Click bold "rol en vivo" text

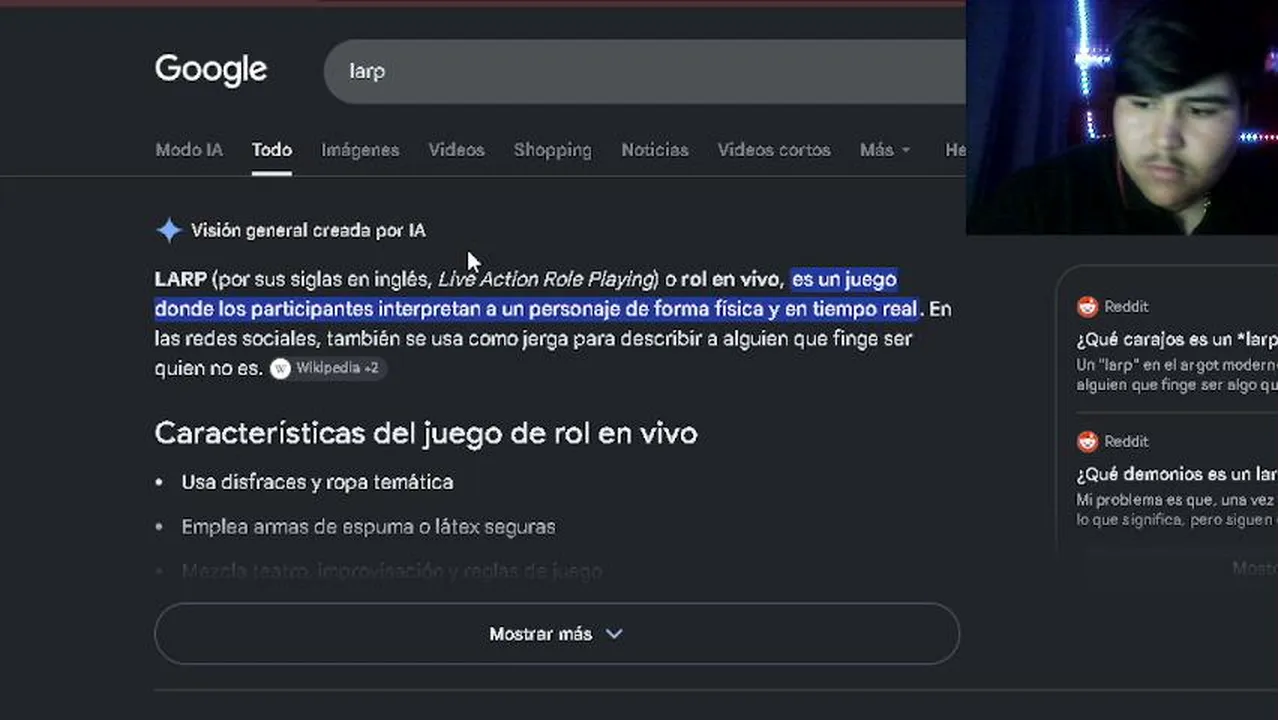point(730,279)
